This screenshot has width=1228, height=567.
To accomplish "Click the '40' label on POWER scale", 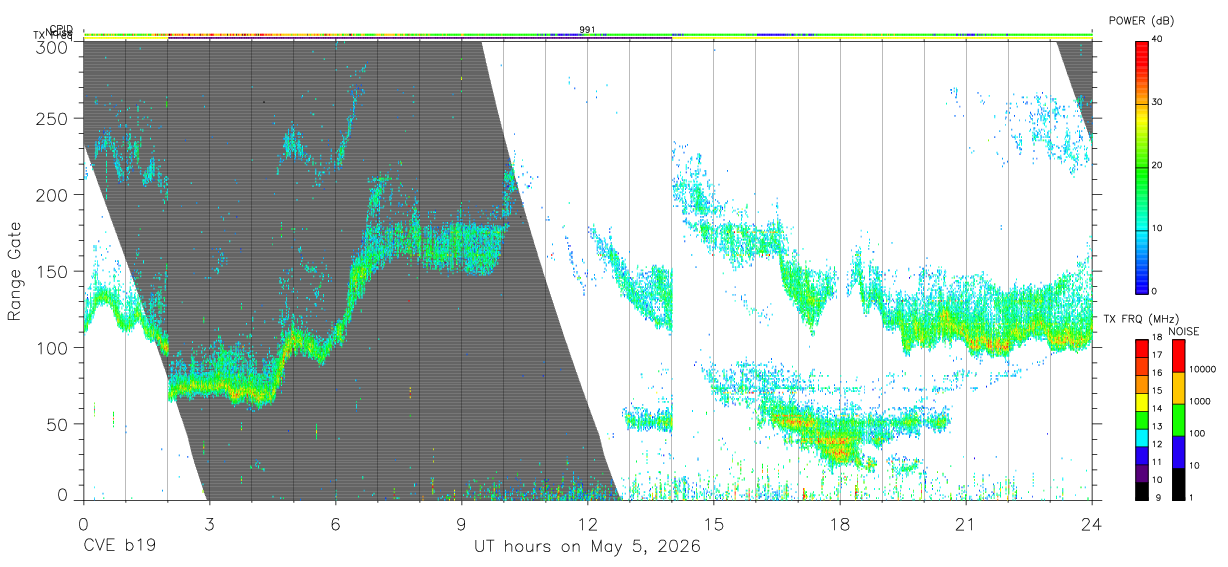I will (x=1159, y=40).
